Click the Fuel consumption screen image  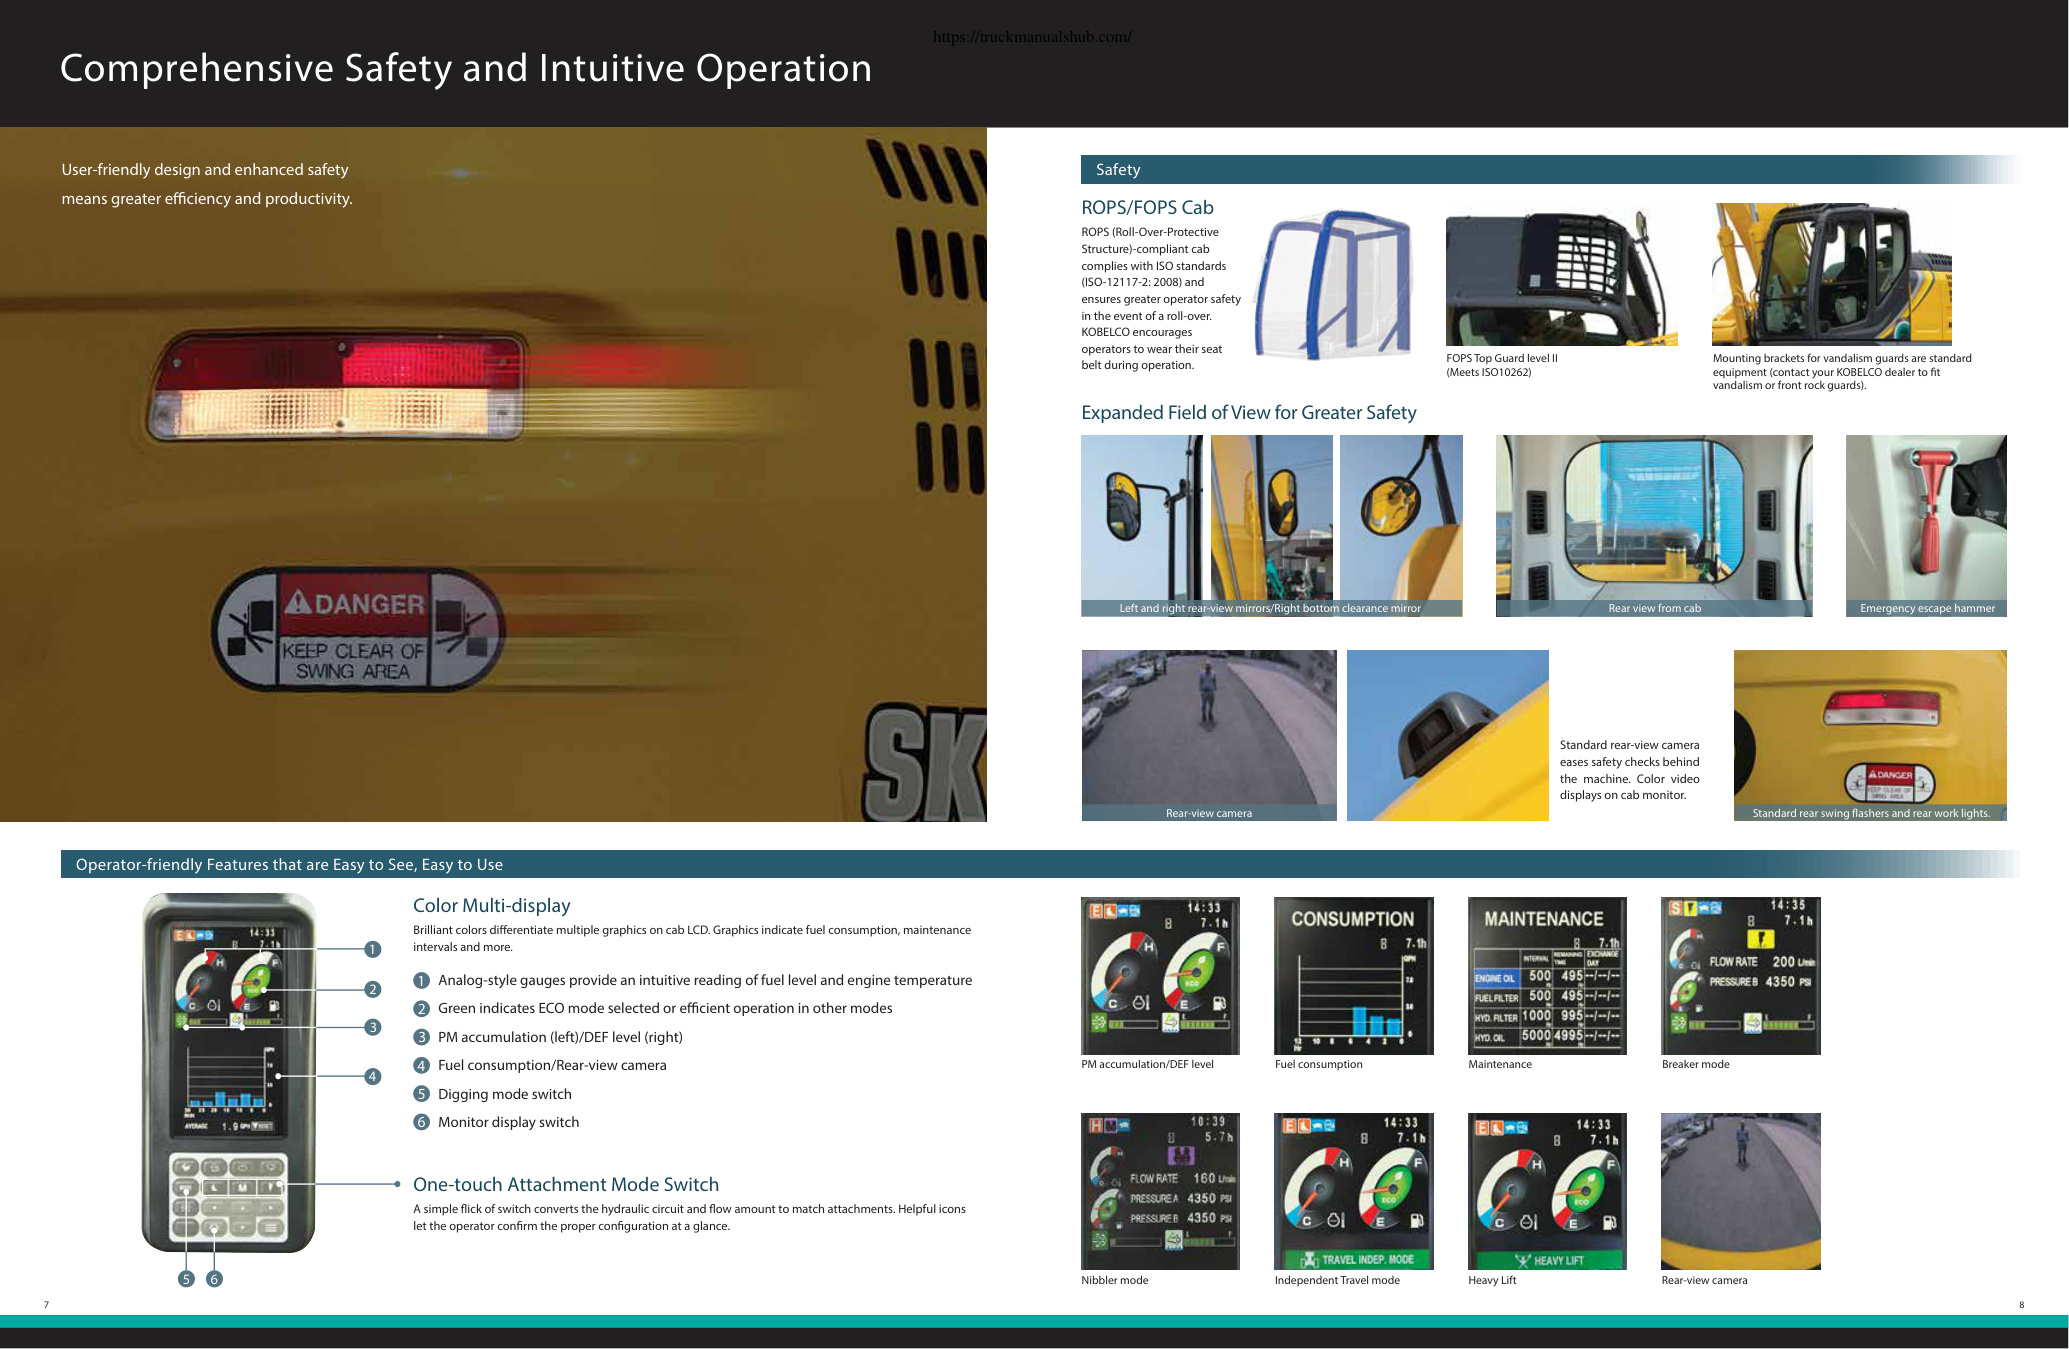tap(1354, 976)
